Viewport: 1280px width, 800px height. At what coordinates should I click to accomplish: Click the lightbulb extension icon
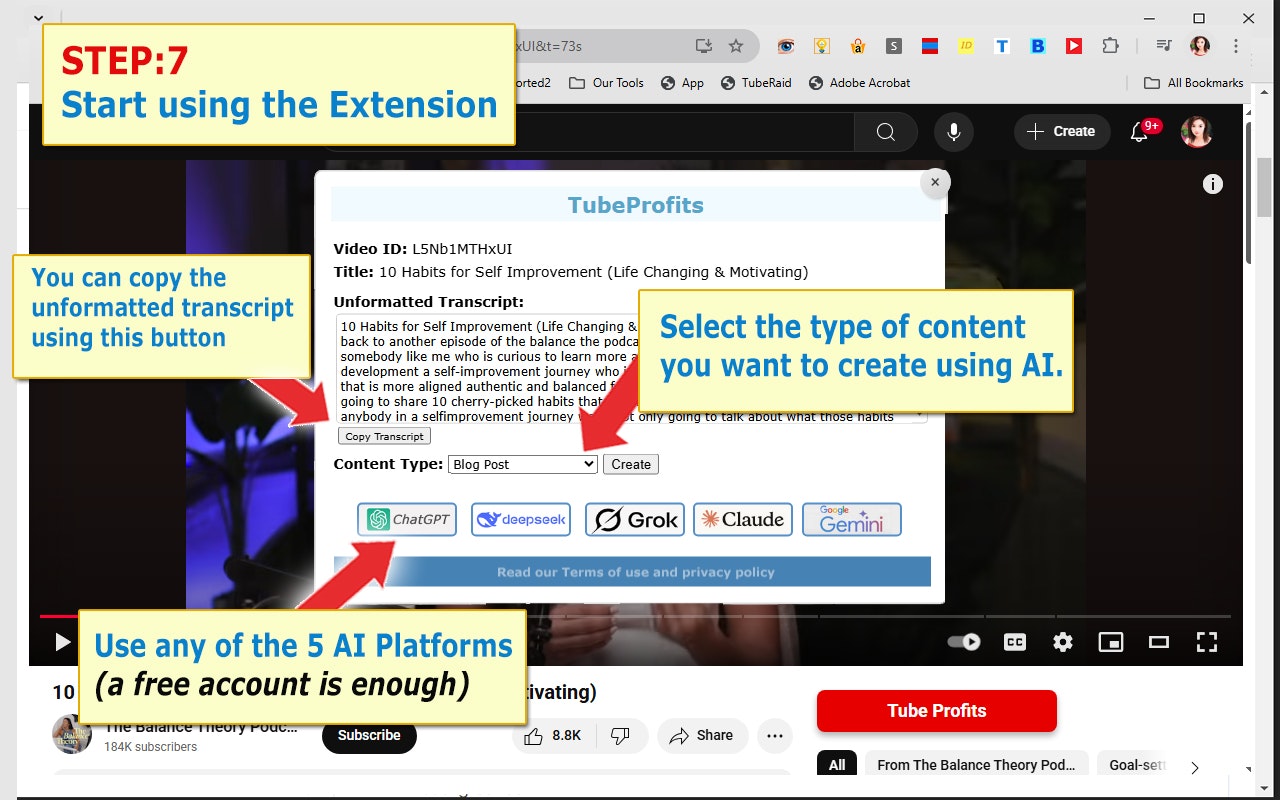pos(822,46)
